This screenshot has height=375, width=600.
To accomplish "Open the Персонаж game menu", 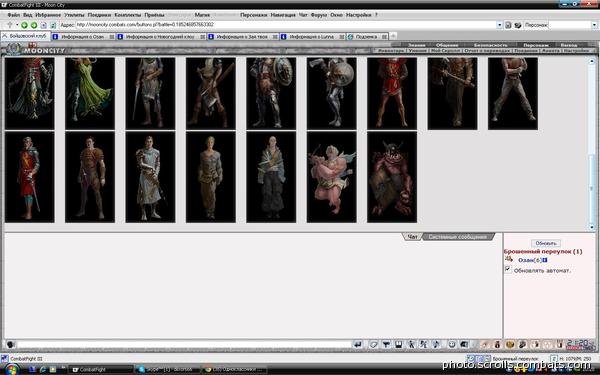I will (536, 45).
